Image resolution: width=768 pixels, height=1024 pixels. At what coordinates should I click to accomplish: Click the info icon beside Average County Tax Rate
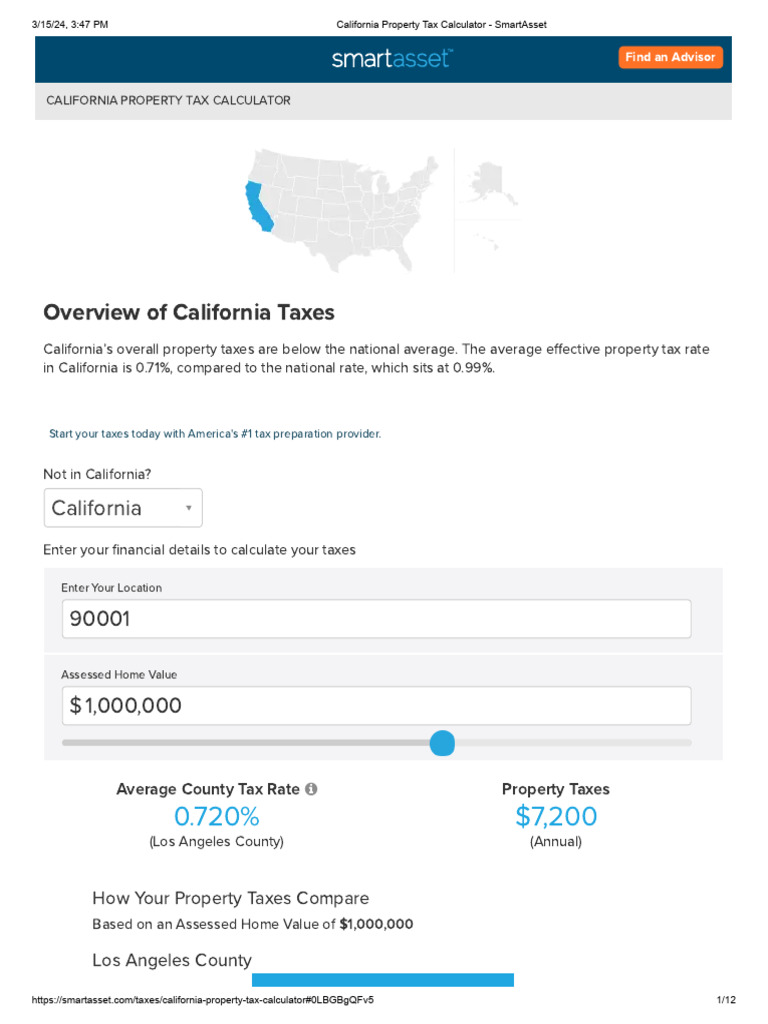tap(311, 789)
